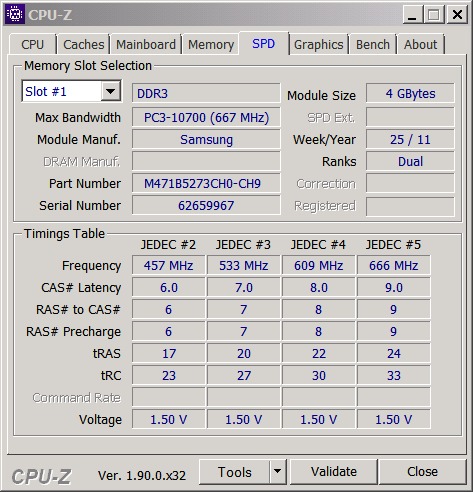Click serial number 62659967
The image size is (473, 492).
(206, 205)
